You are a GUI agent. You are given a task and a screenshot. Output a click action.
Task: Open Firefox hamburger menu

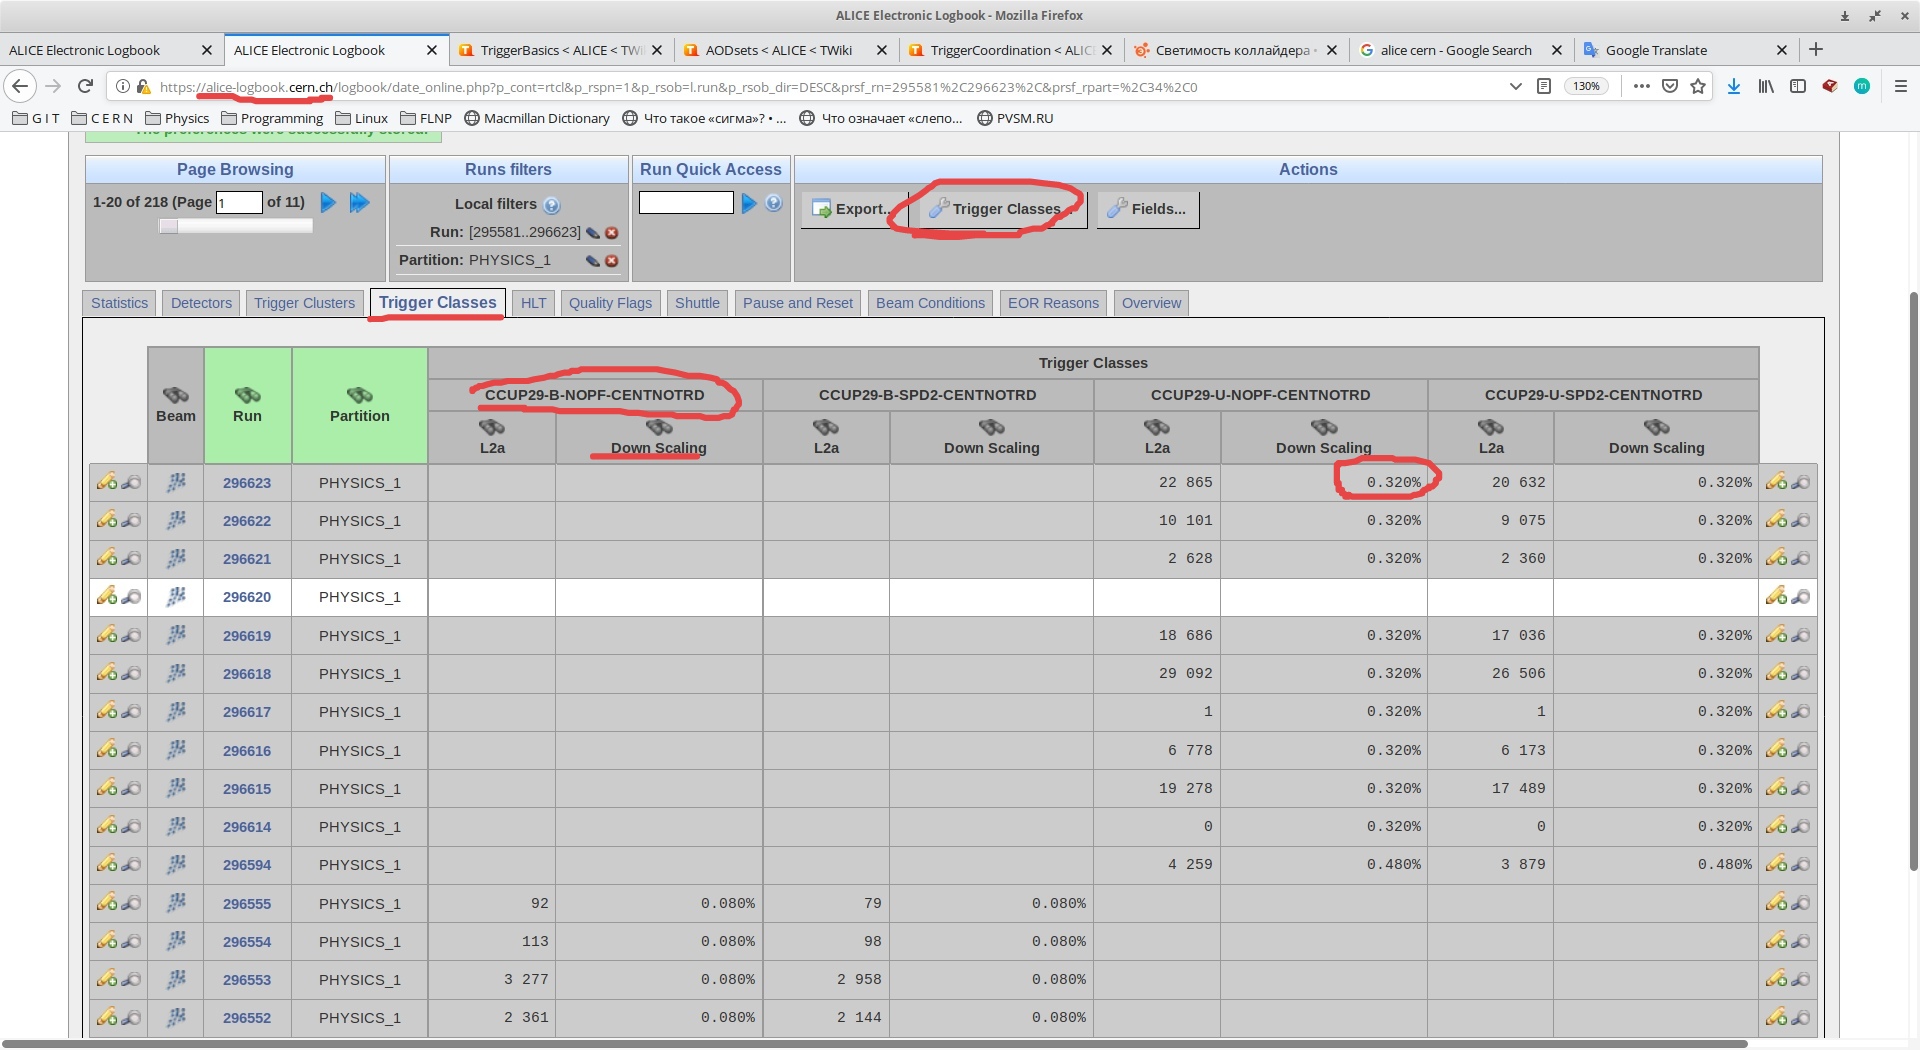pos(1901,86)
